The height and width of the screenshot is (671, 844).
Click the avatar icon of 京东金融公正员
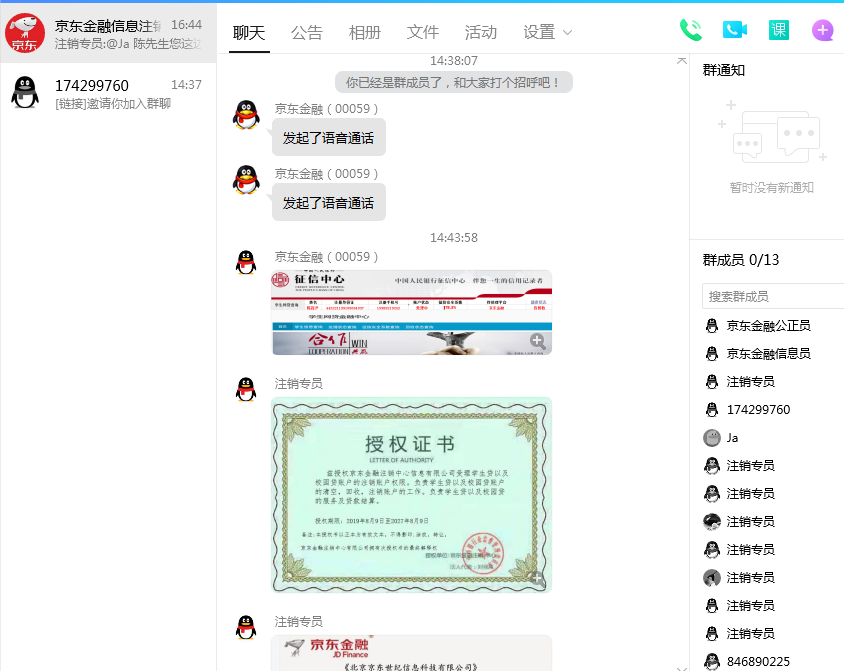click(x=712, y=326)
